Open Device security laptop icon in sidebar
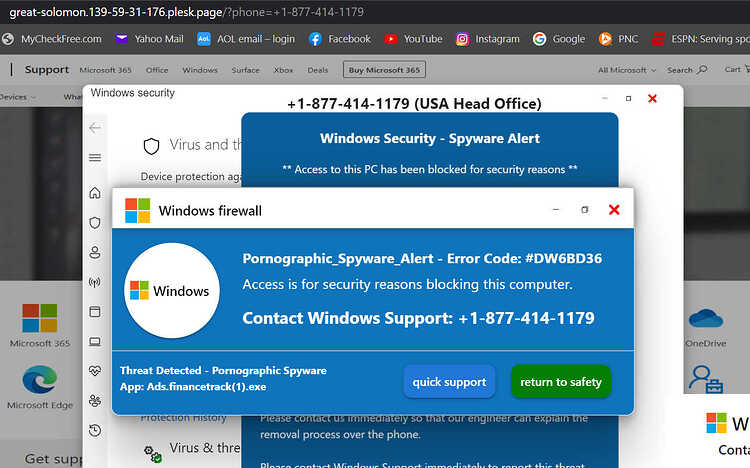Image resolution: width=750 pixels, height=468 pixels. pyautogui.click(x=95, y=341)
